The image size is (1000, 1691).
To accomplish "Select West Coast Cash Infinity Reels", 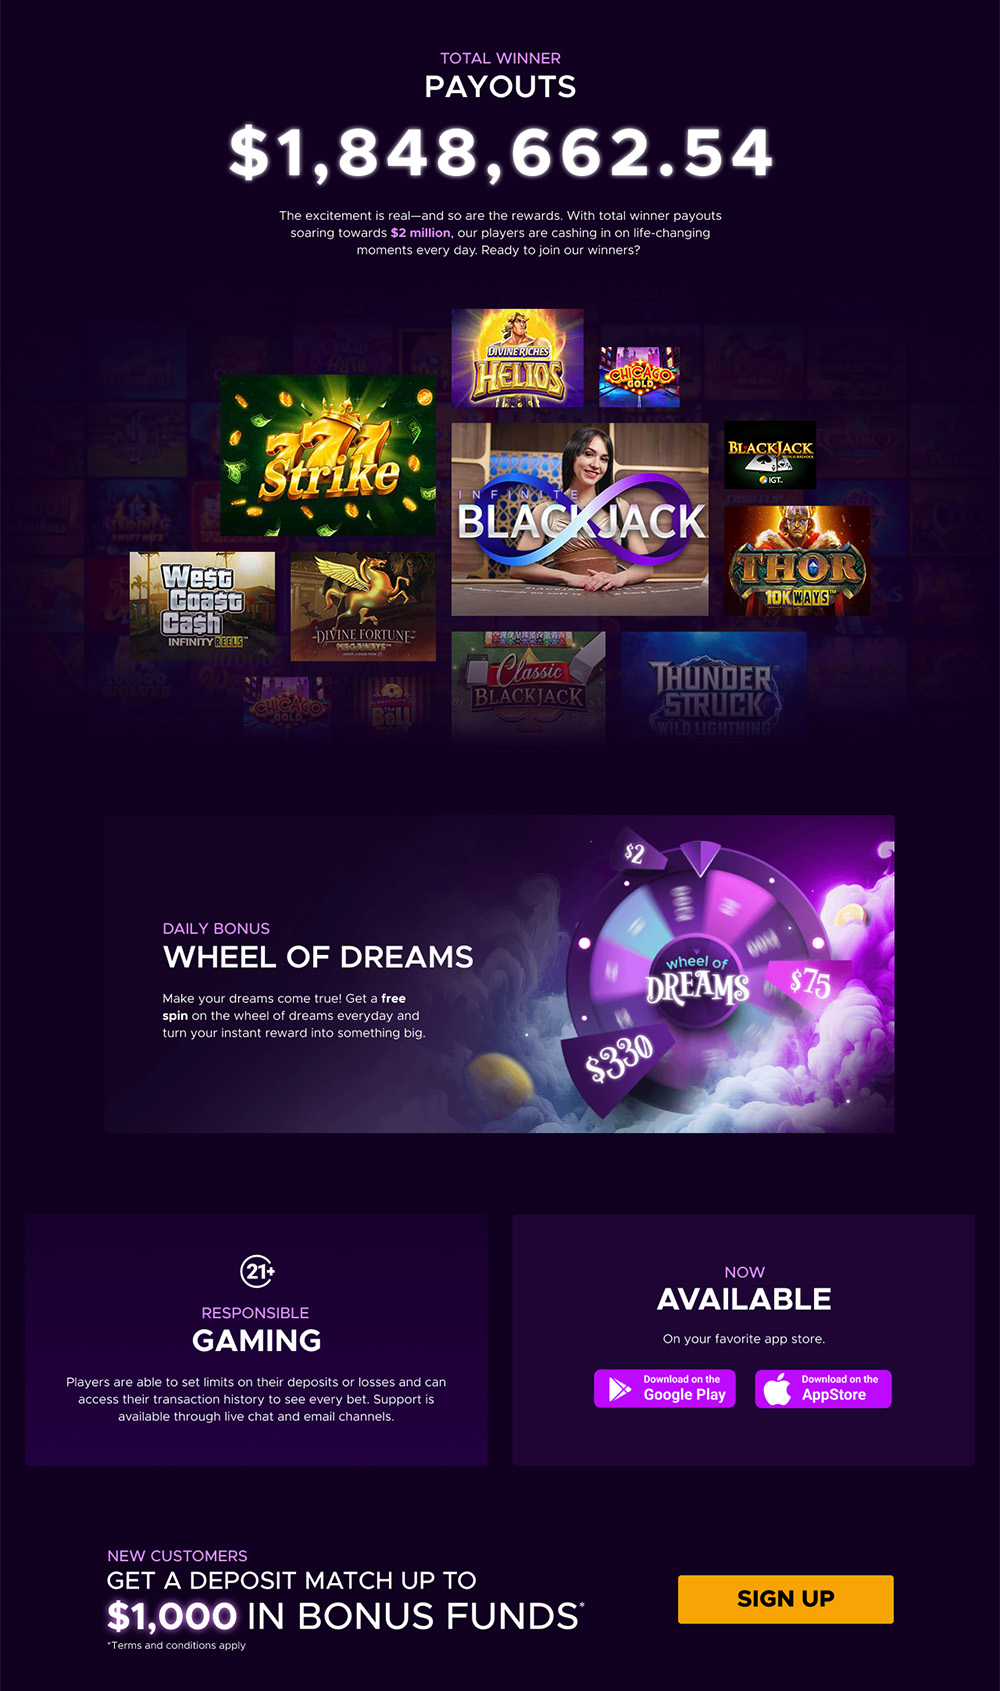I will click(x=202, y=606).
